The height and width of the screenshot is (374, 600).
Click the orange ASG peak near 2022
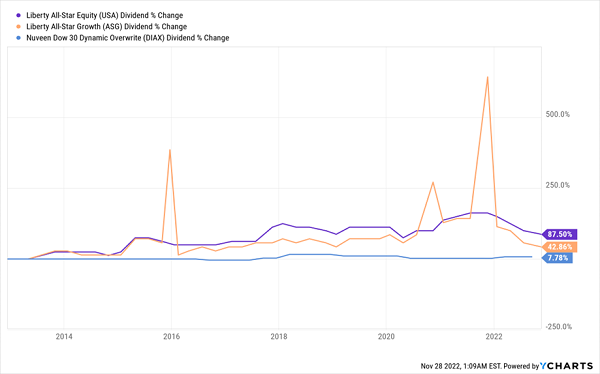pyautogui.click(x=487, y=77)
